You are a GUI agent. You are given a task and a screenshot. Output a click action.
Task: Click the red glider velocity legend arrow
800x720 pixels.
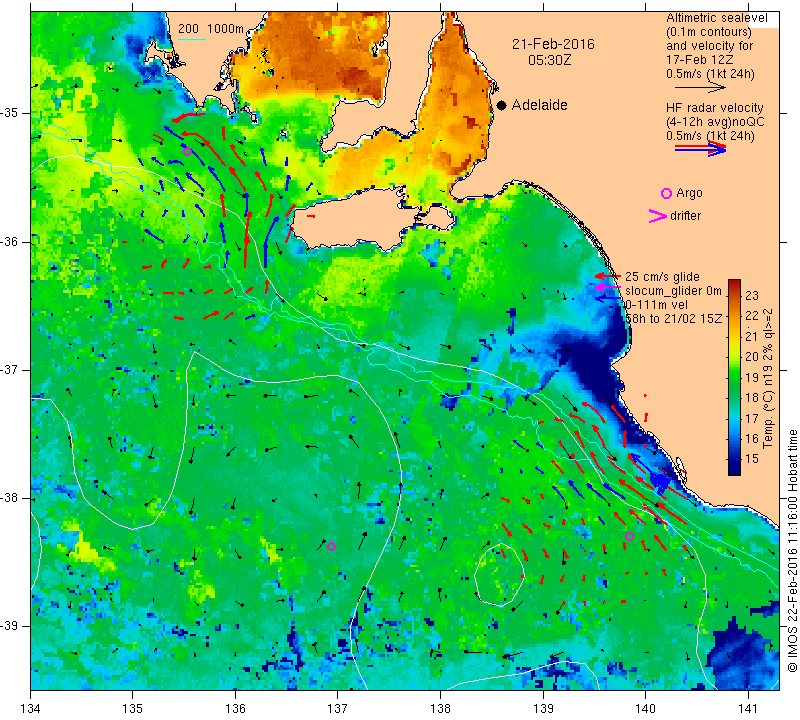pyautogui.click(x=607, y=276)
